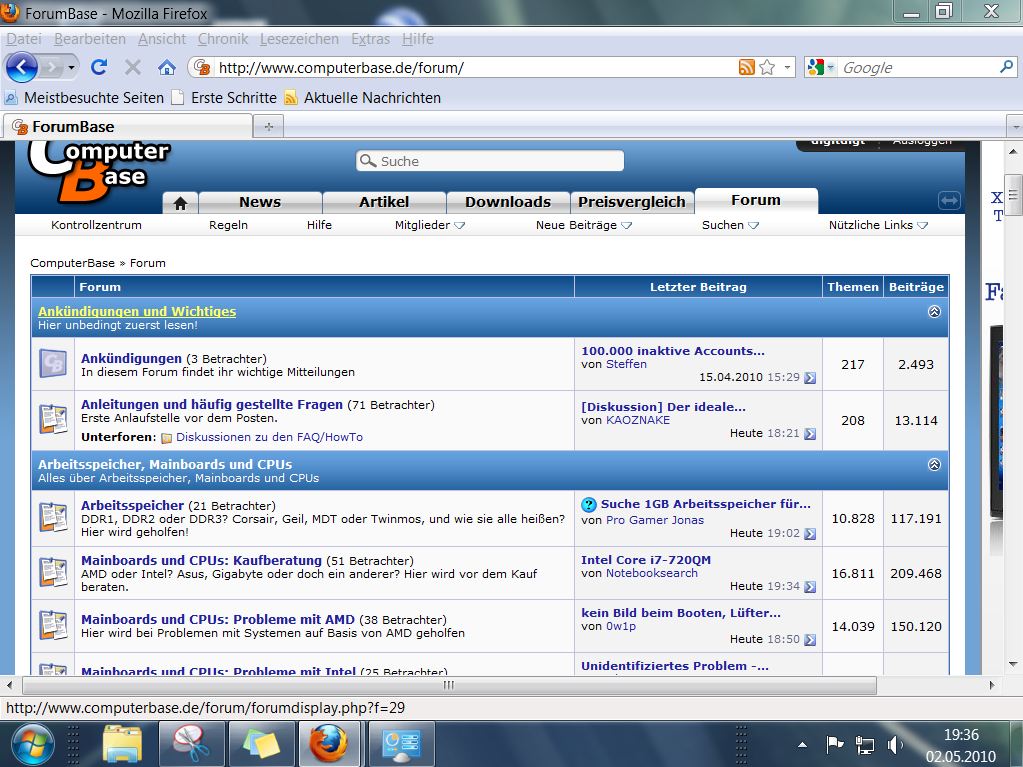Open the Regeln link

(x=228, y=225)
